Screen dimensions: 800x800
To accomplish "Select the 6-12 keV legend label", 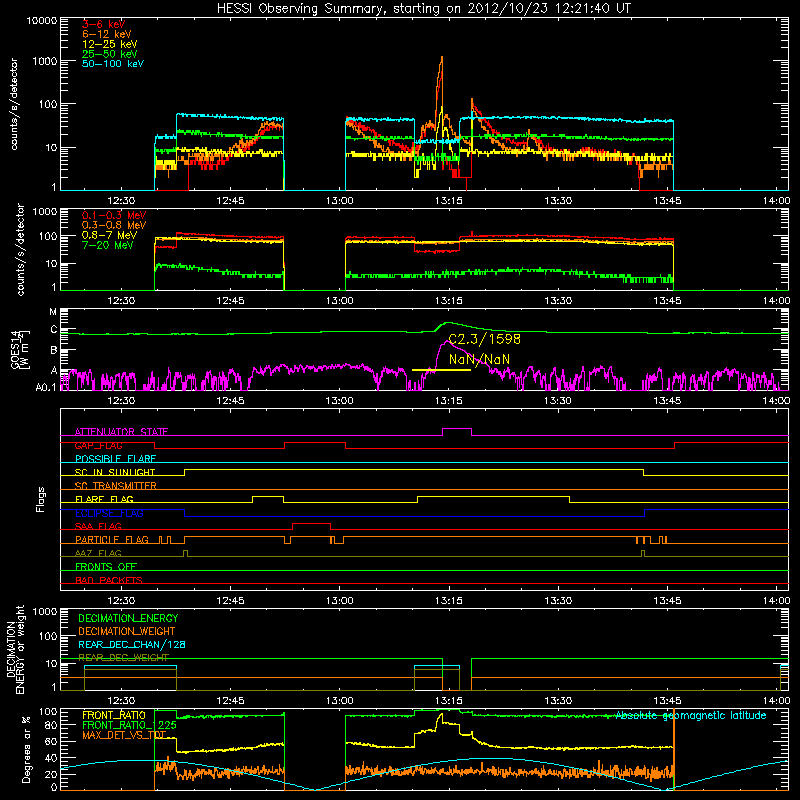I will (x=107, y=34).
